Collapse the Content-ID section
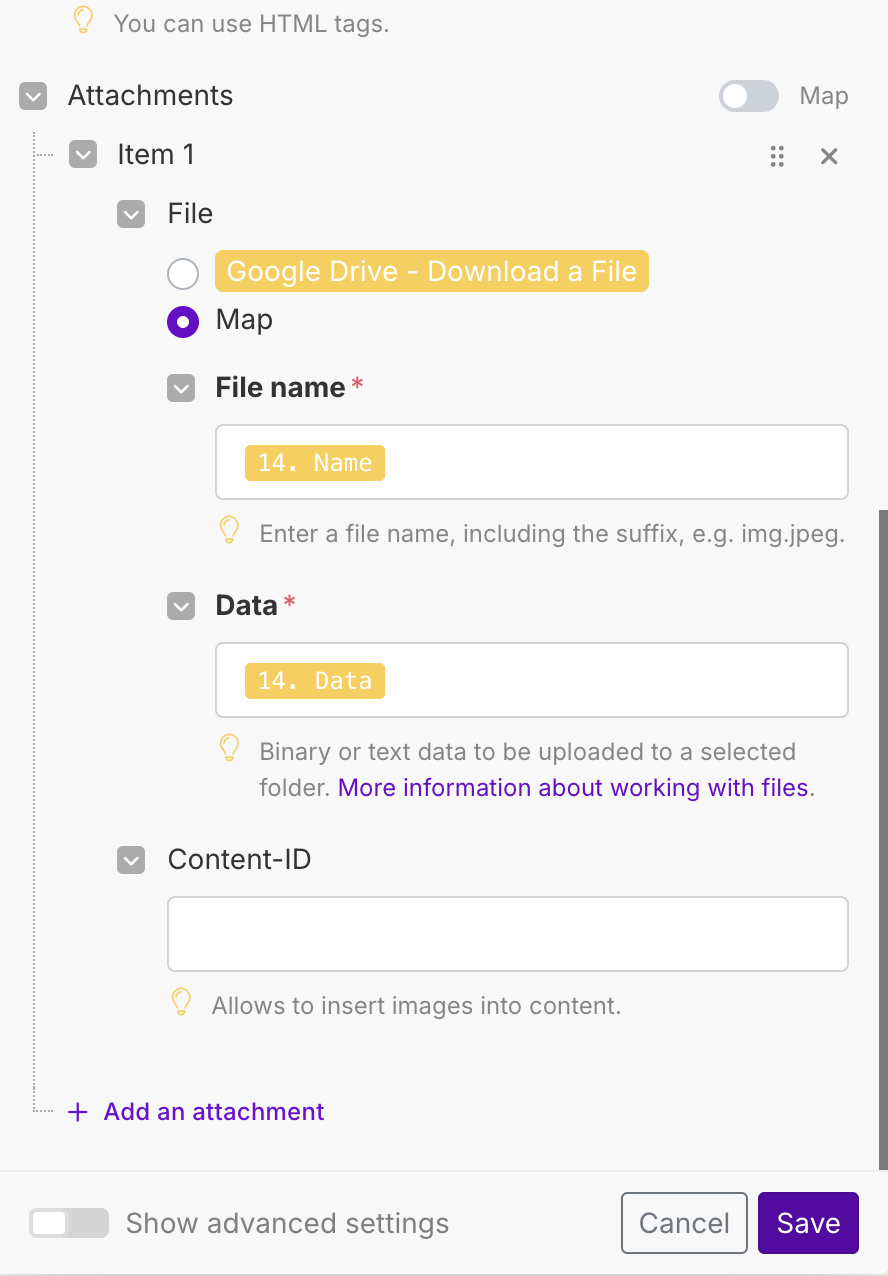The image size is (888, 1276). click(131, 860)
